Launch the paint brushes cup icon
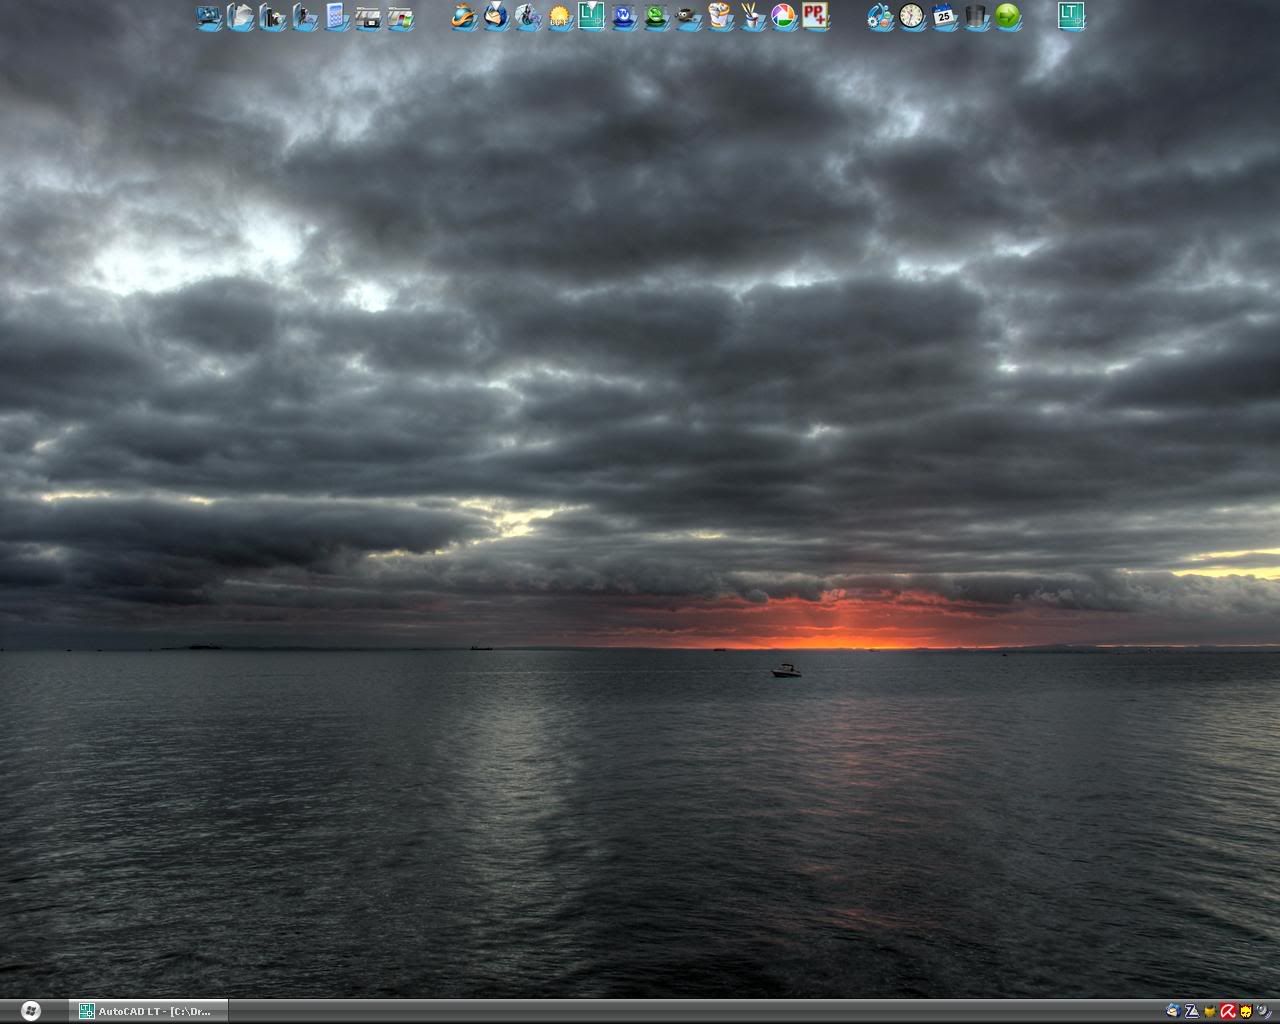 [x=752, y=16]
